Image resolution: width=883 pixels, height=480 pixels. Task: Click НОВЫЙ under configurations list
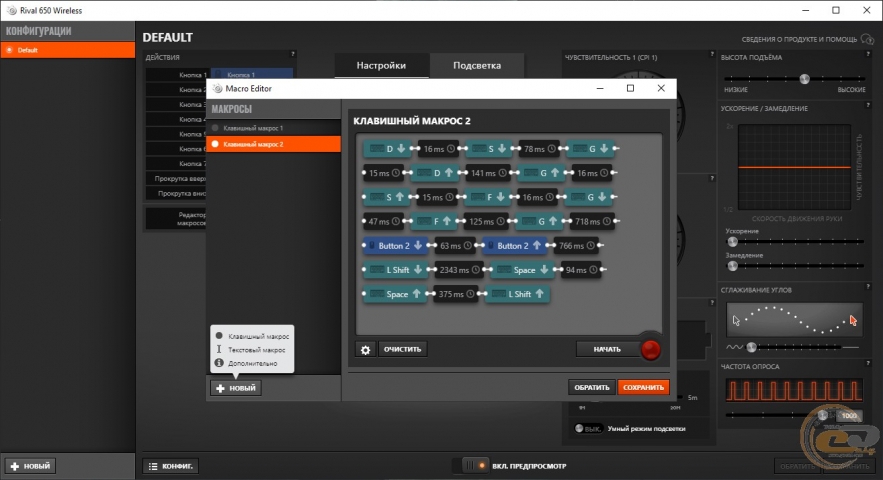point(30,466)
